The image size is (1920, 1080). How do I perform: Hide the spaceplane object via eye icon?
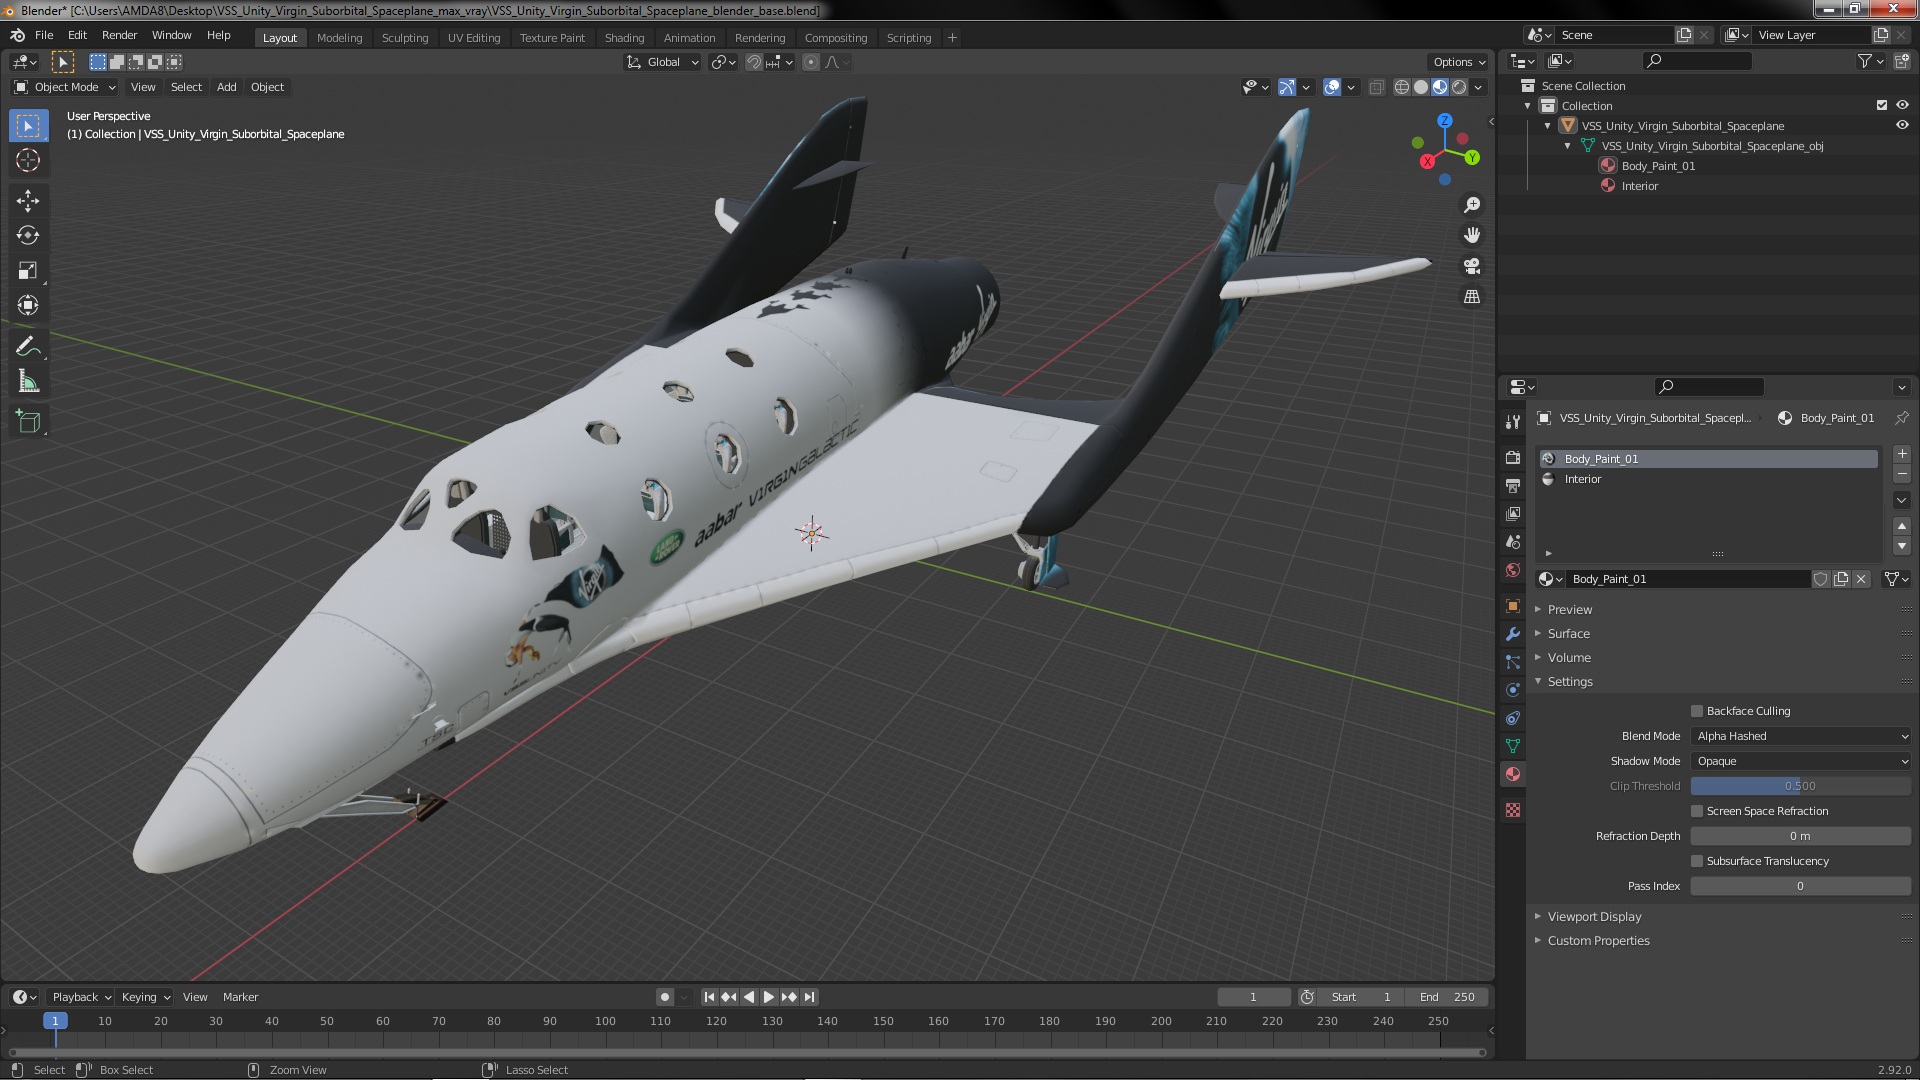coord(1902,126)
